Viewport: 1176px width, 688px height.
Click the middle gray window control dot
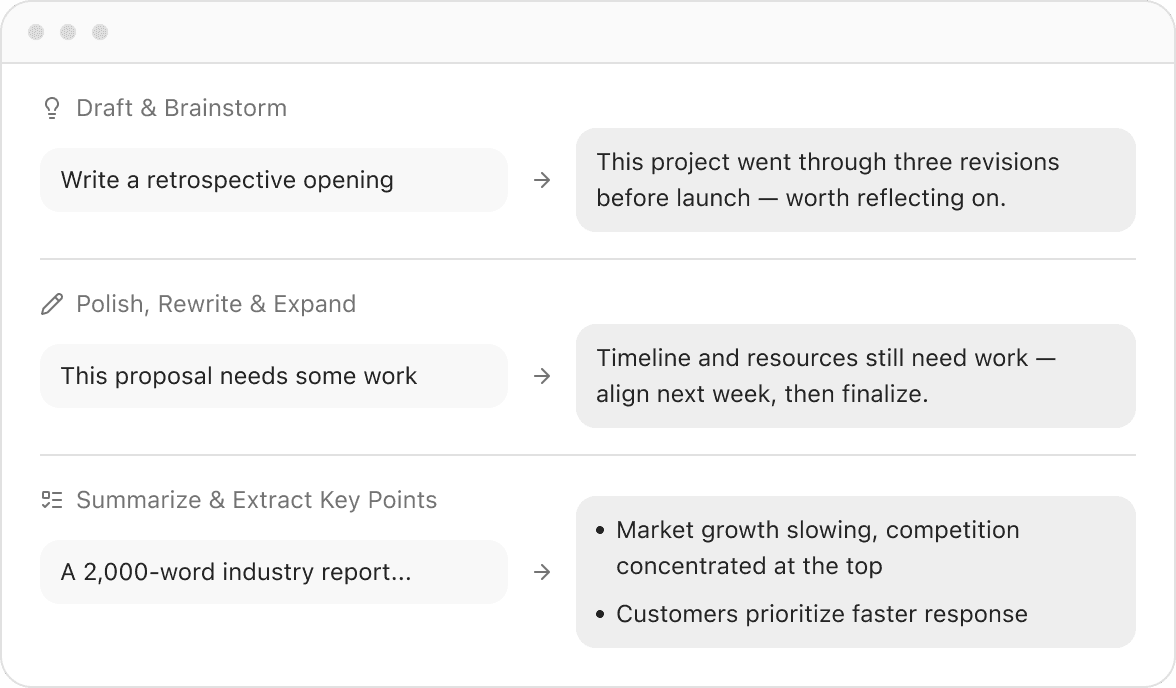tap(68, 32)
